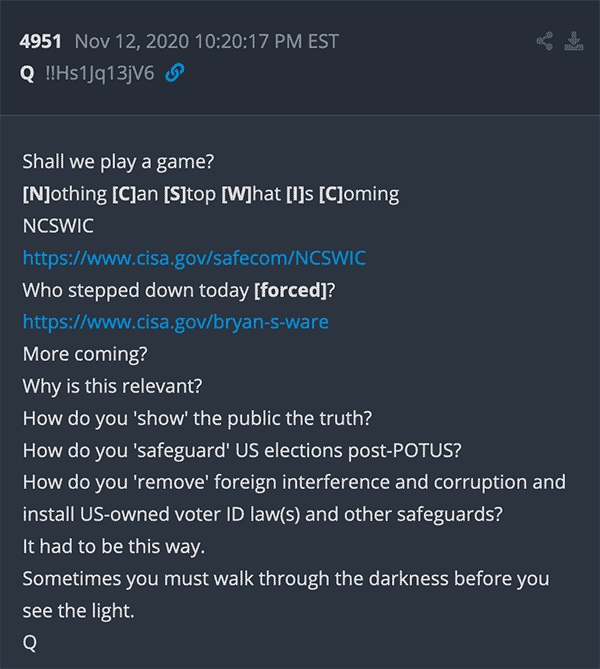
Task: Click the standalone NCSWIC text line
Action: click(58, 226)
